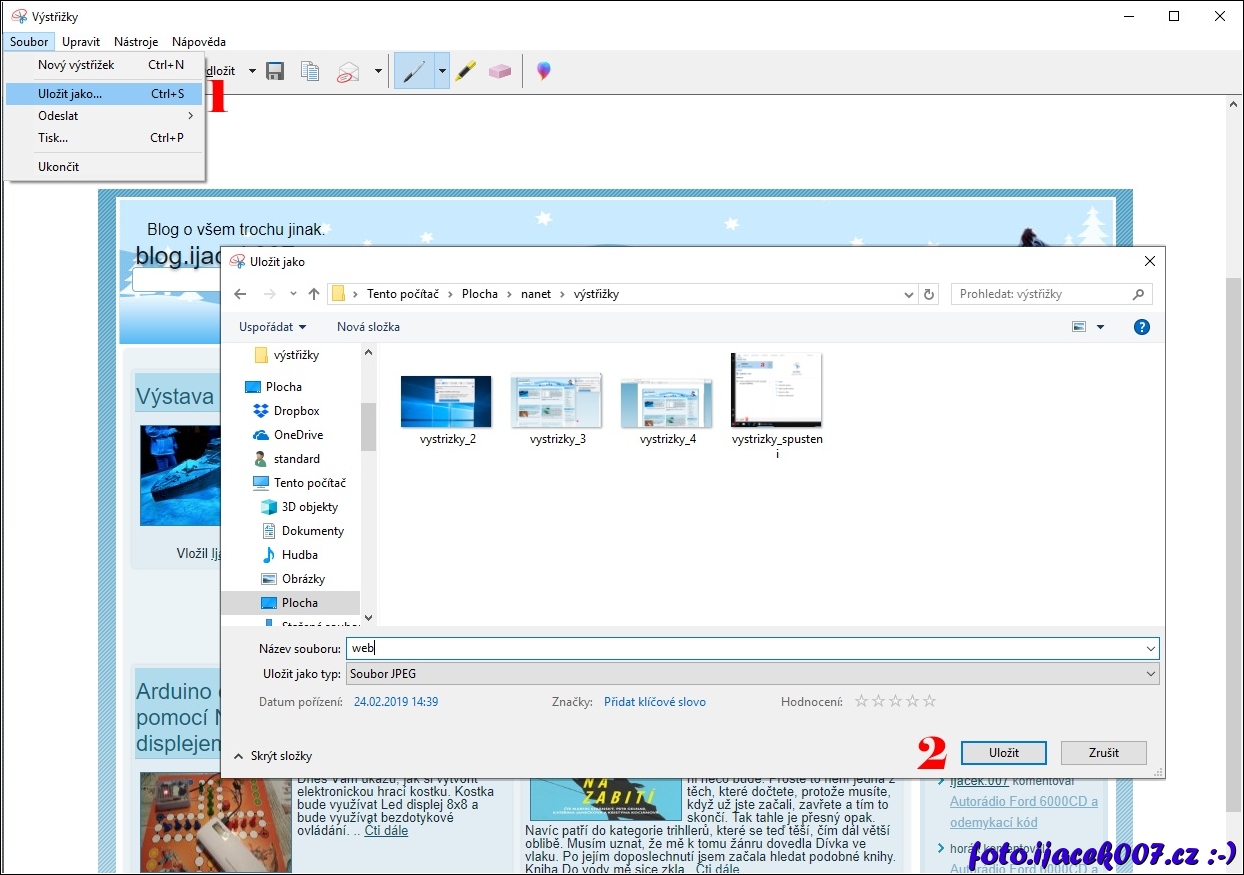Image resolution: width=1244 pixels, height=875 pixels.
Task: Select the vystrizky_3 thumbnail
Action: pos(557,401)
